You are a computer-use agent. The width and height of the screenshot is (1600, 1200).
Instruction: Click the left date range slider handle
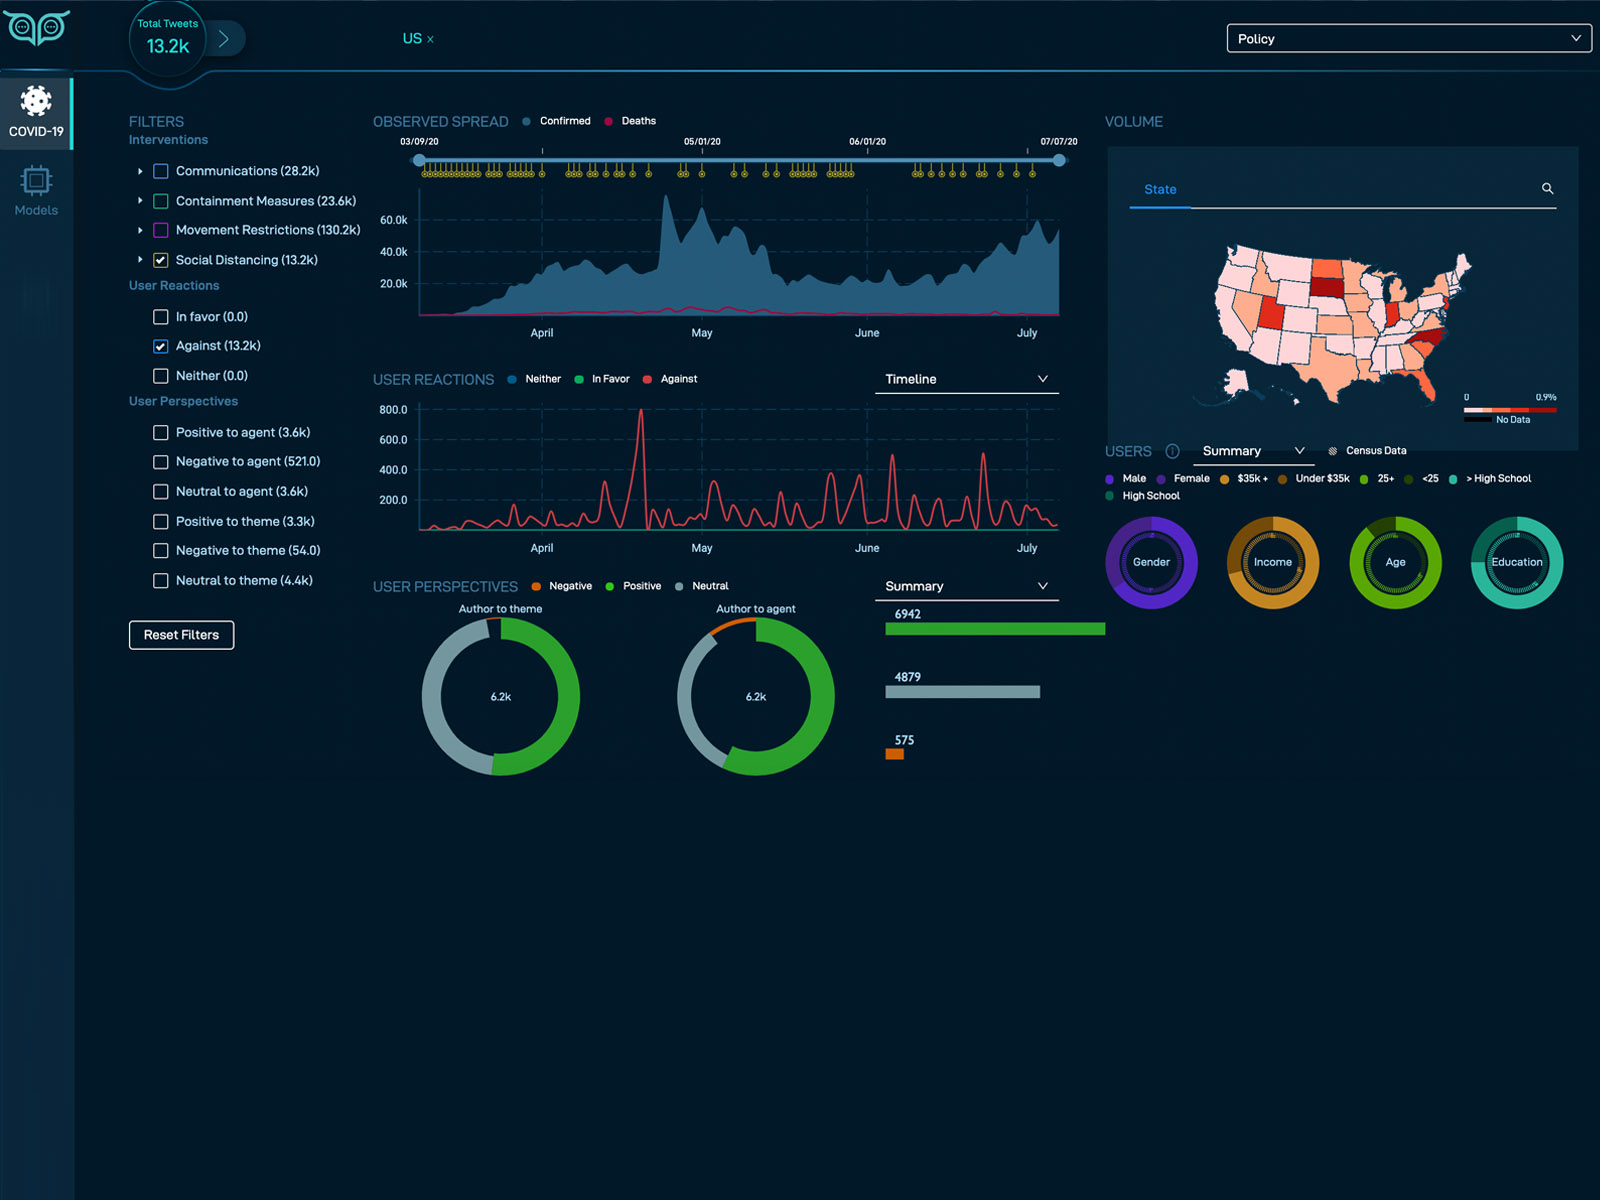click(x=419, y=160)
